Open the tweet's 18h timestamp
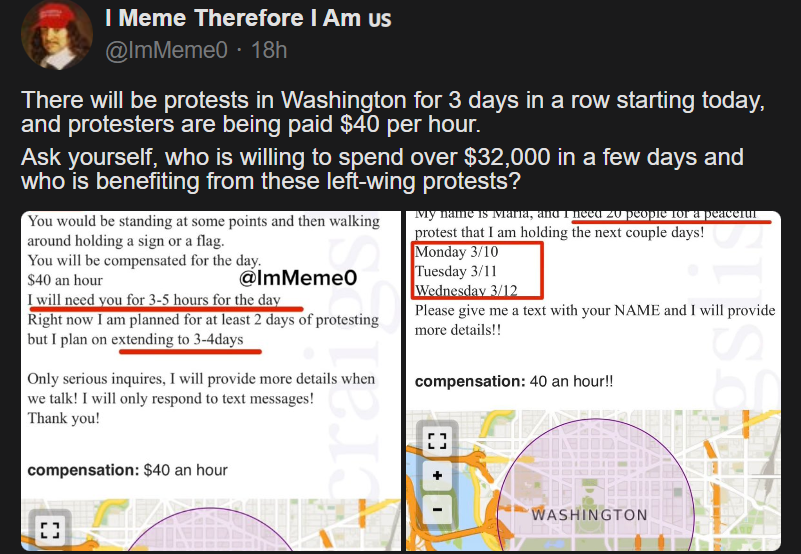This screenshot has width=801, height=554. click(x=269, y=49)
